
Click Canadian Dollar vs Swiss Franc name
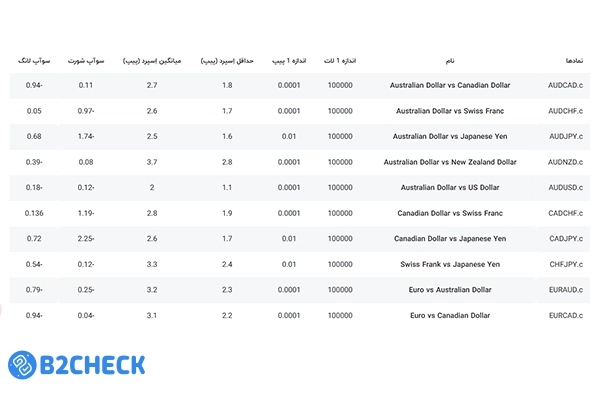451,213
